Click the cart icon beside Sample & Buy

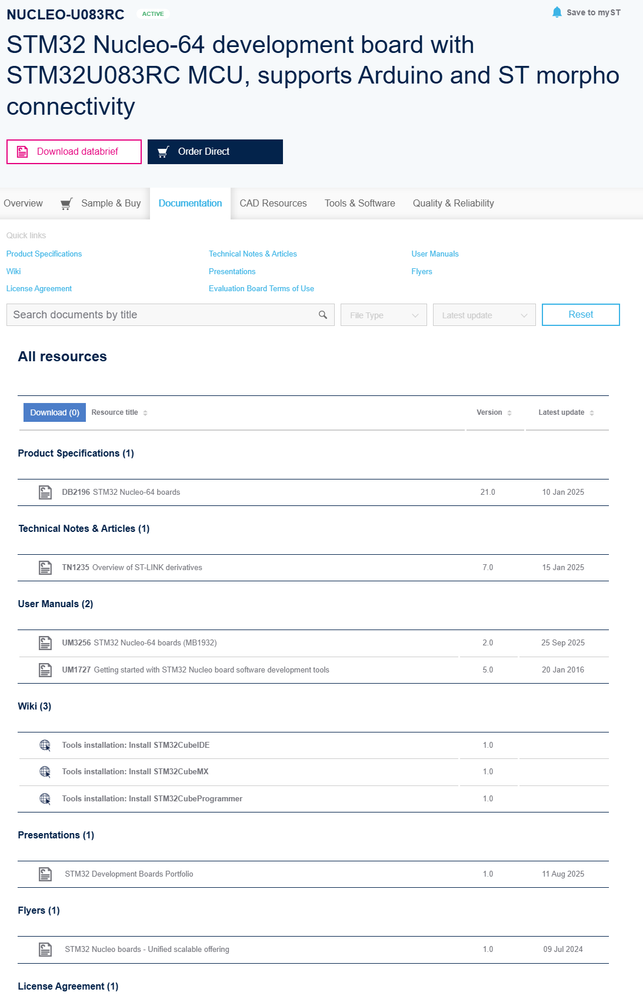[x=66, y=204]
